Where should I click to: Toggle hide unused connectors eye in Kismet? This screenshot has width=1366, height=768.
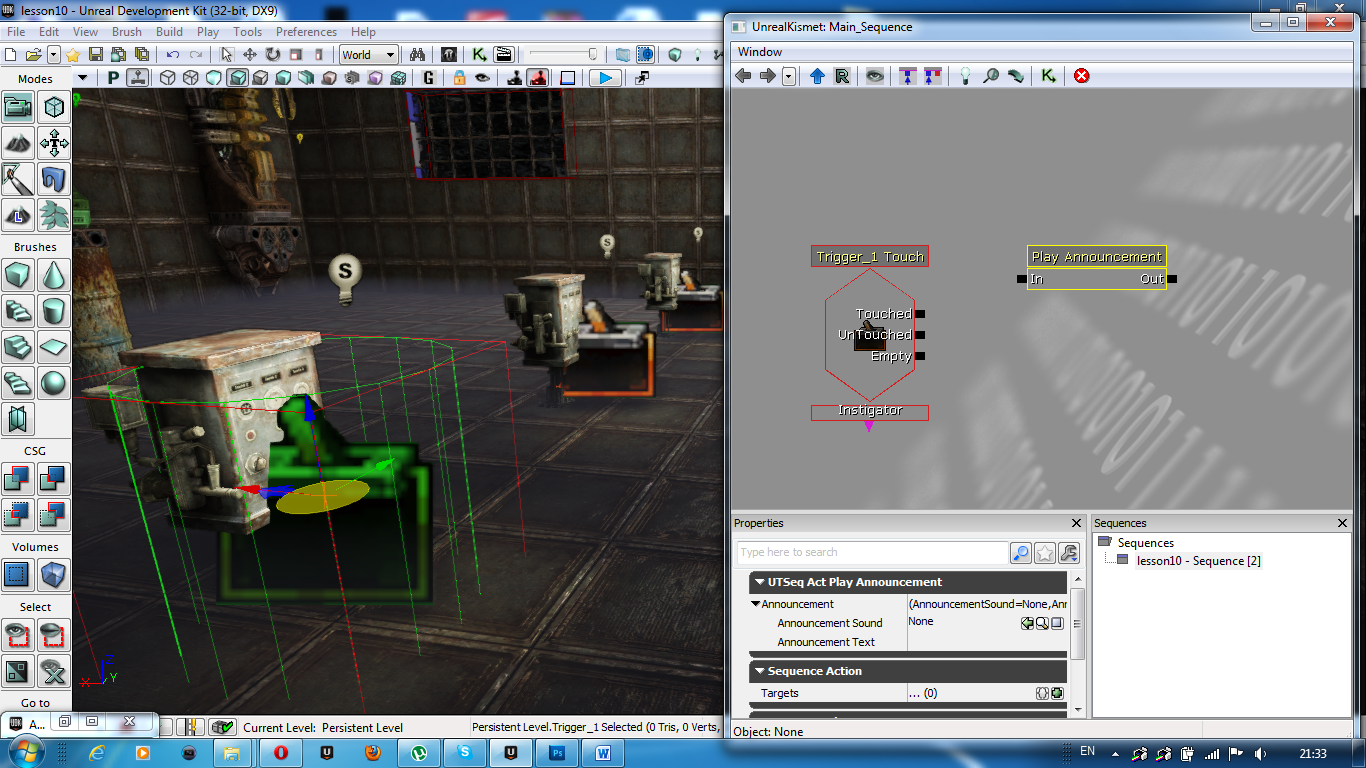click(875, 76)
